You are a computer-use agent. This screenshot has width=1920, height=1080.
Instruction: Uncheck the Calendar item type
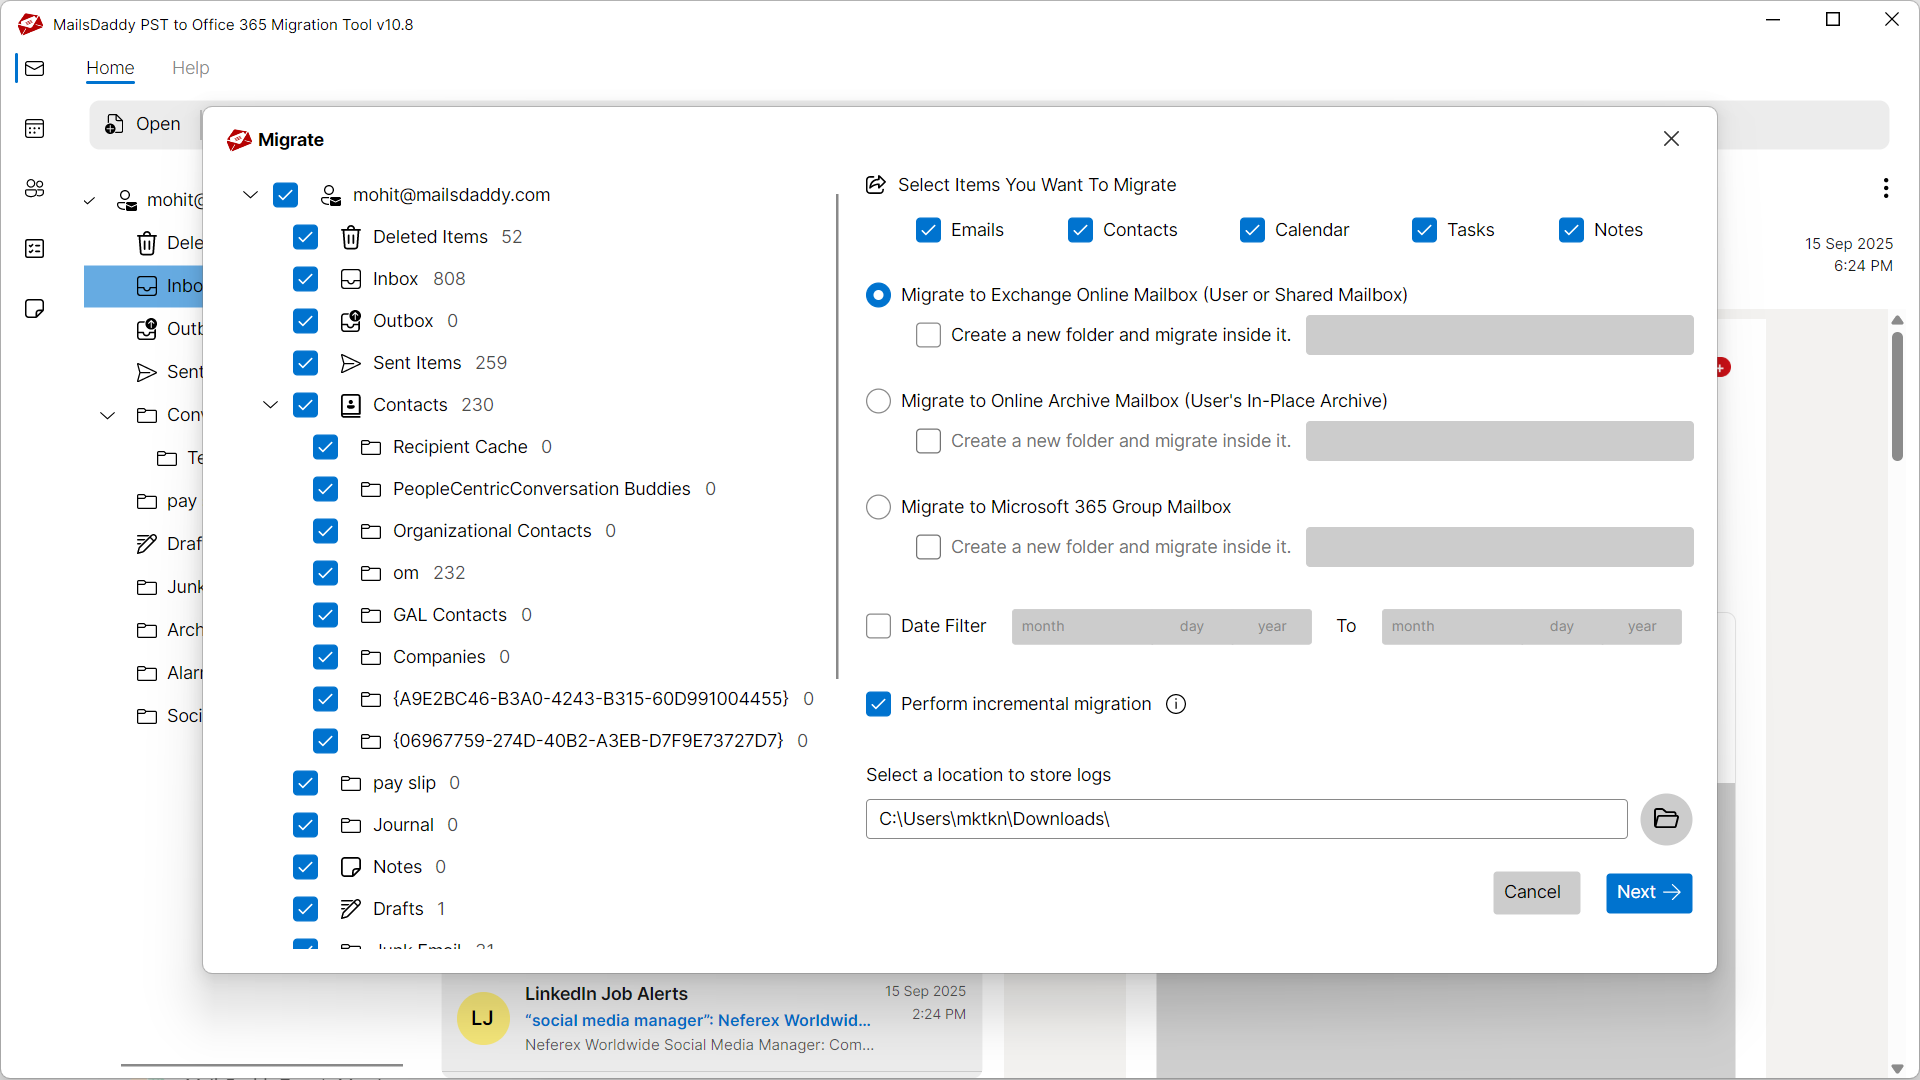point(1252,230)
